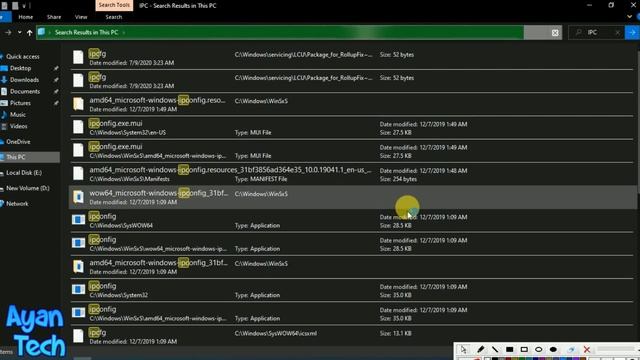Click the application icon of ipconfig in WinSxS\wow64_microsoft-windows-ip...
The width and height of the screenshot is (640, 360).
point(78,243)
